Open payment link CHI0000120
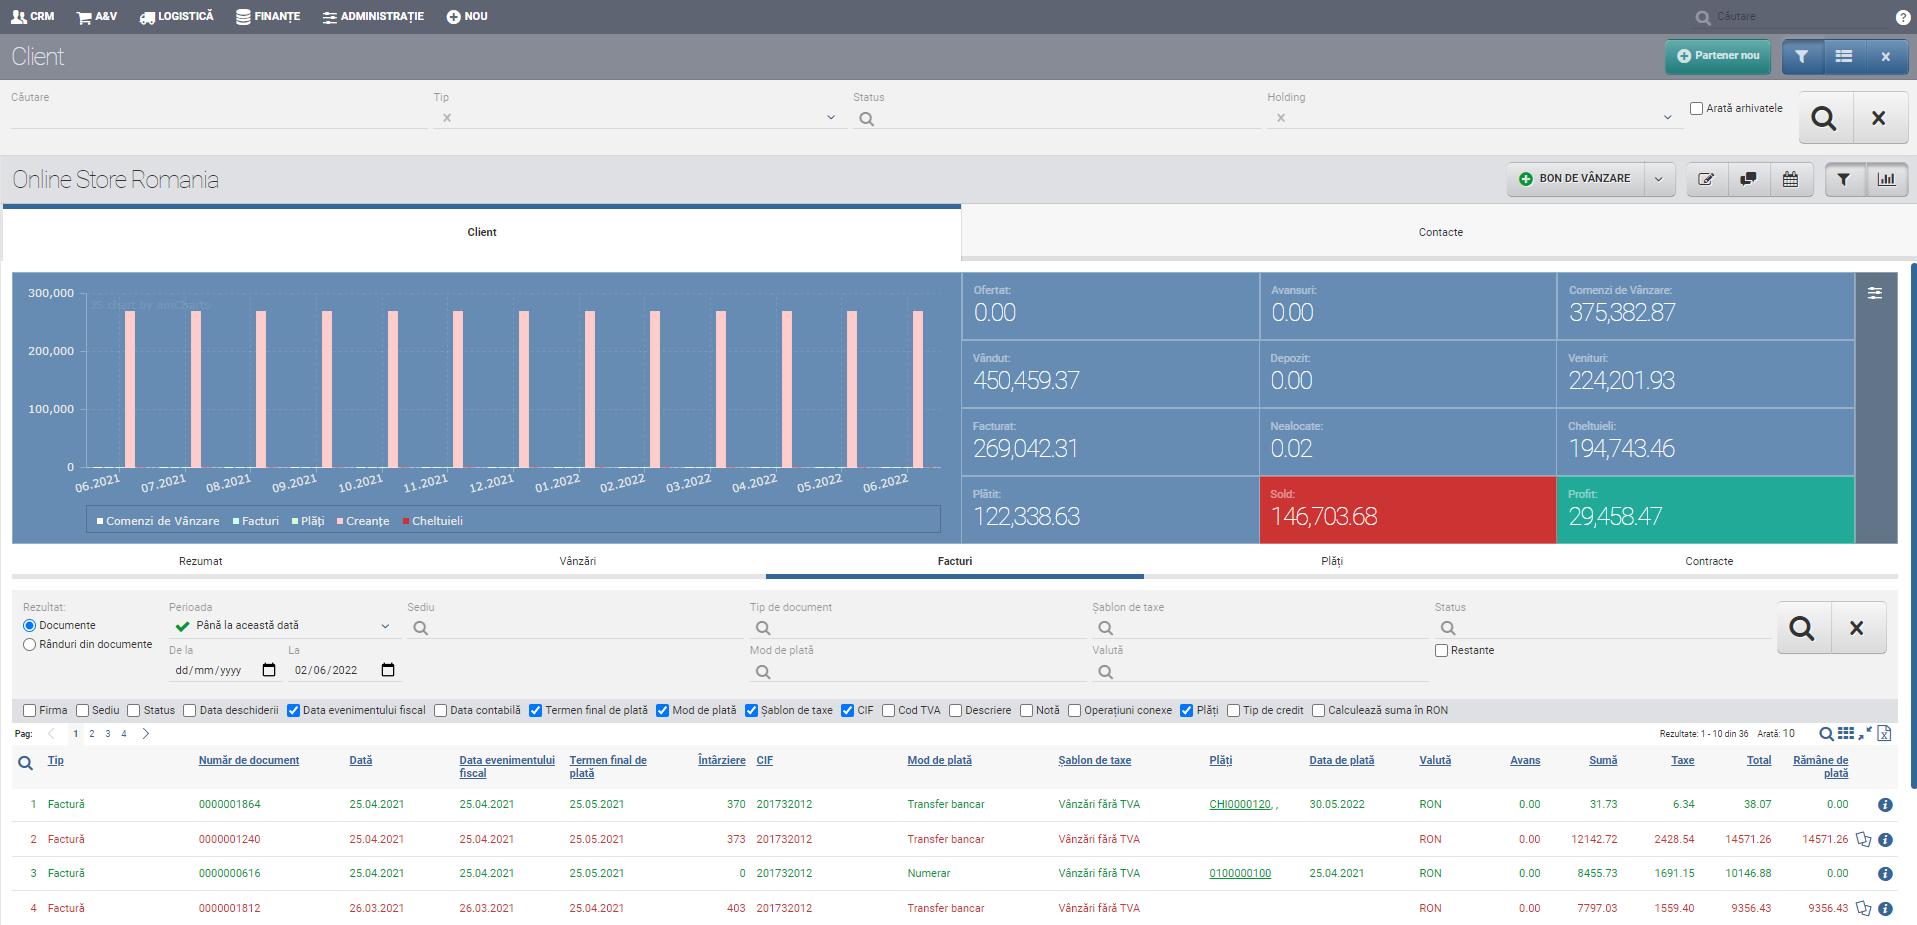This screenshot has width=1917, height=925. 1240,805
